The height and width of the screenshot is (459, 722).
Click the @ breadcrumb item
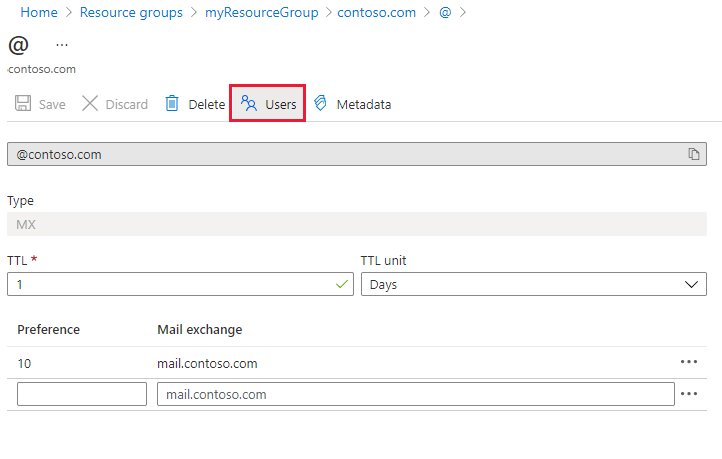click(x=445, y=13)
